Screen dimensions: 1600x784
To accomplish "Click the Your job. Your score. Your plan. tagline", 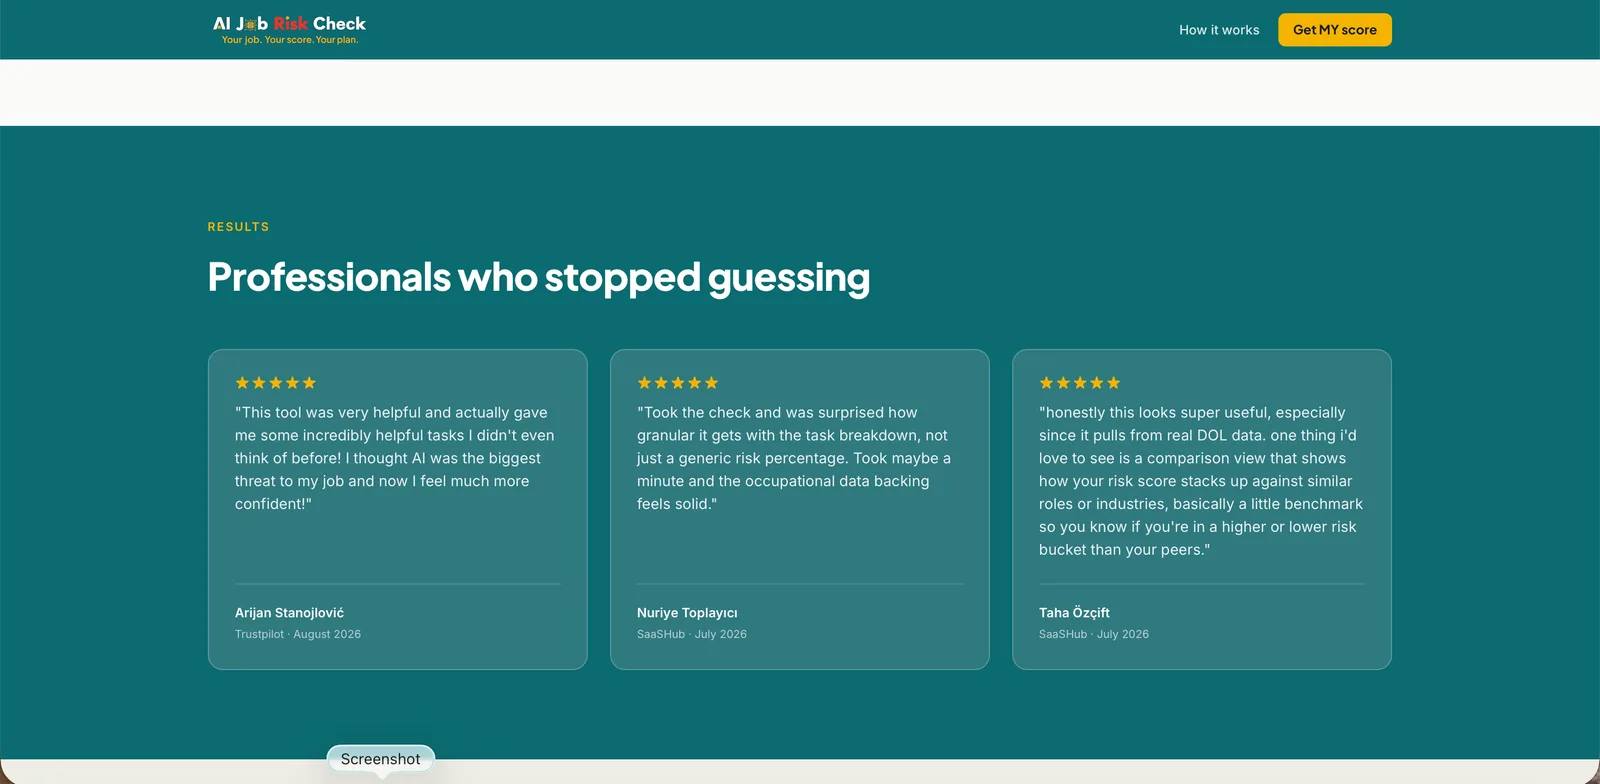I will [x=290, y=40].
